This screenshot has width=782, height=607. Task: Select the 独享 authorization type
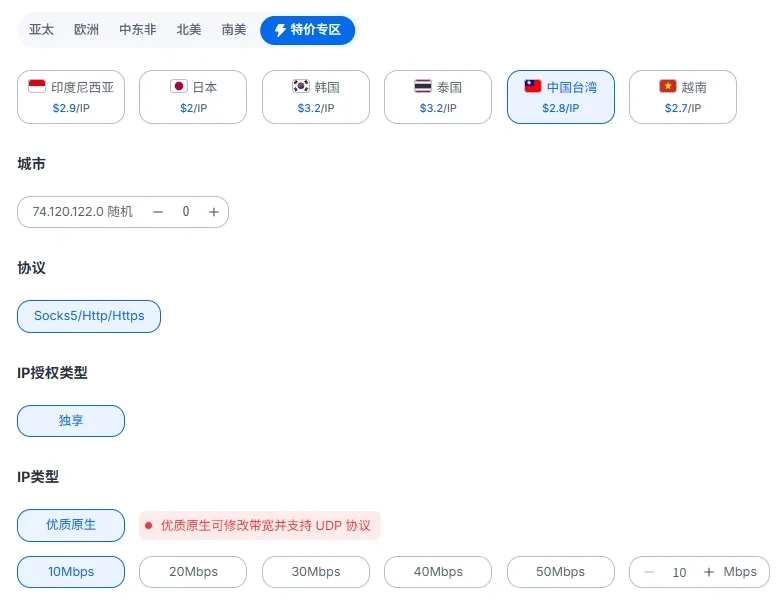[x=71, y=421]
